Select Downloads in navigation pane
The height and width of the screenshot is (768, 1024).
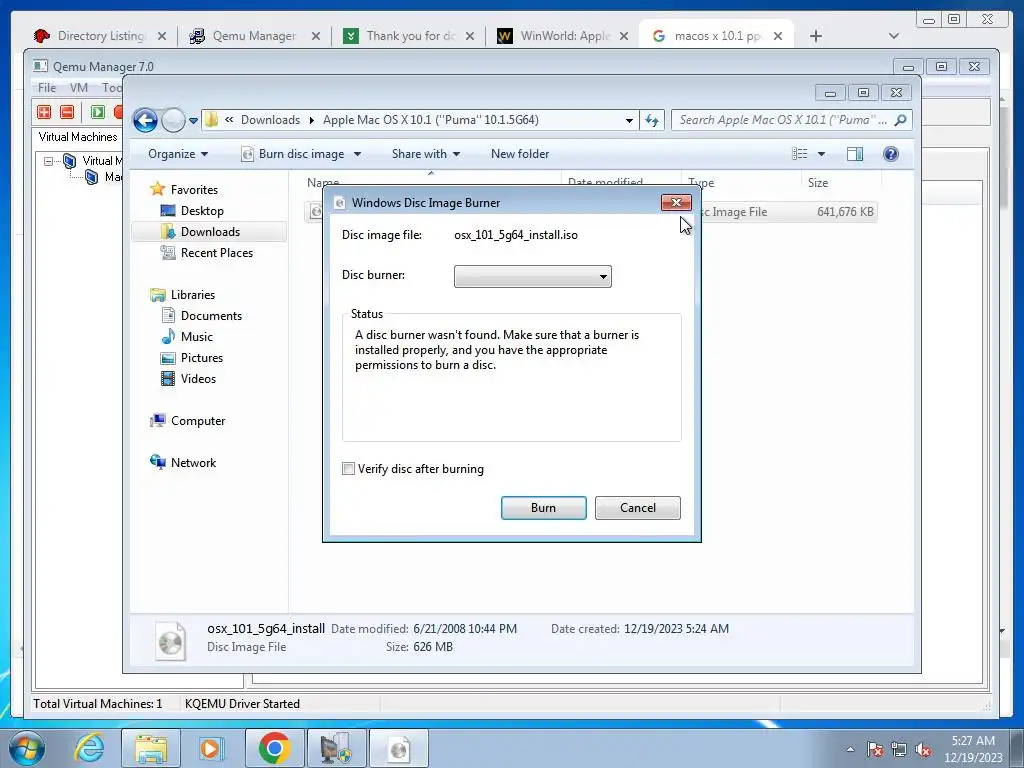tap(209, 232)
